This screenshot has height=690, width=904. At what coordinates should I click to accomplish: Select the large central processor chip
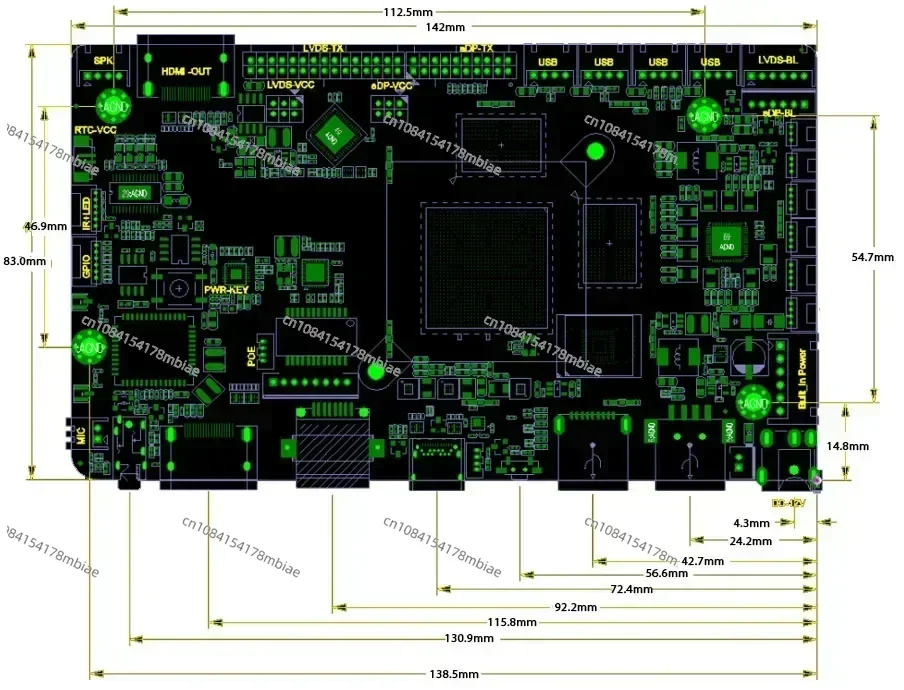(x=487, y=267)
